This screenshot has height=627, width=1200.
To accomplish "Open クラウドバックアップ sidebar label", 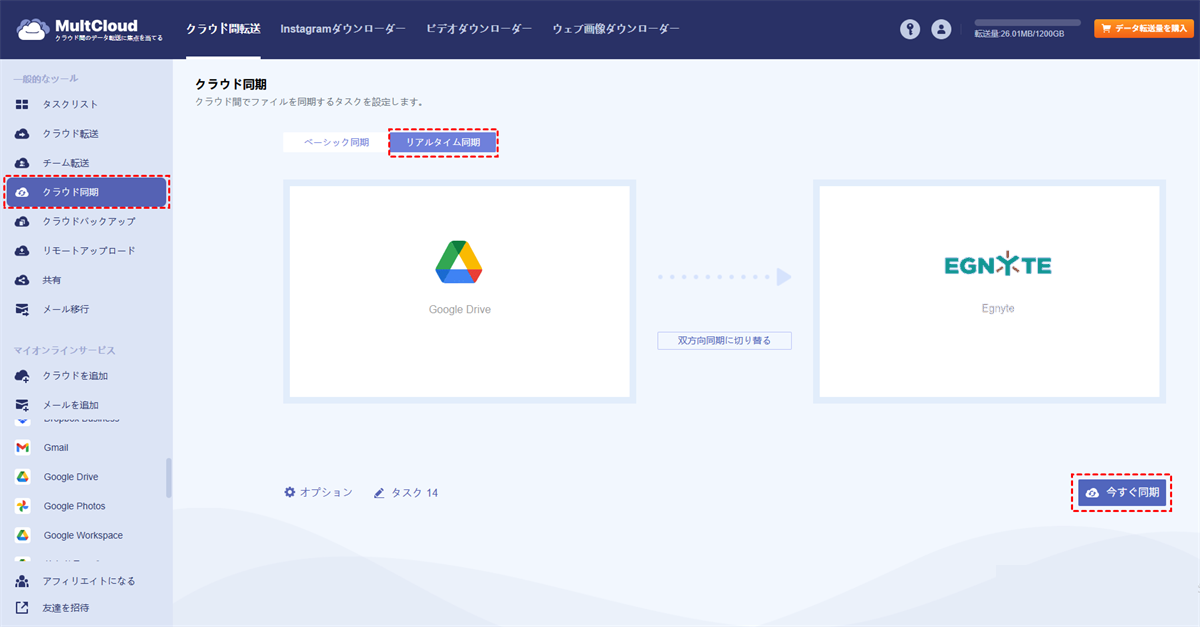I will click(x=88, y=221).
